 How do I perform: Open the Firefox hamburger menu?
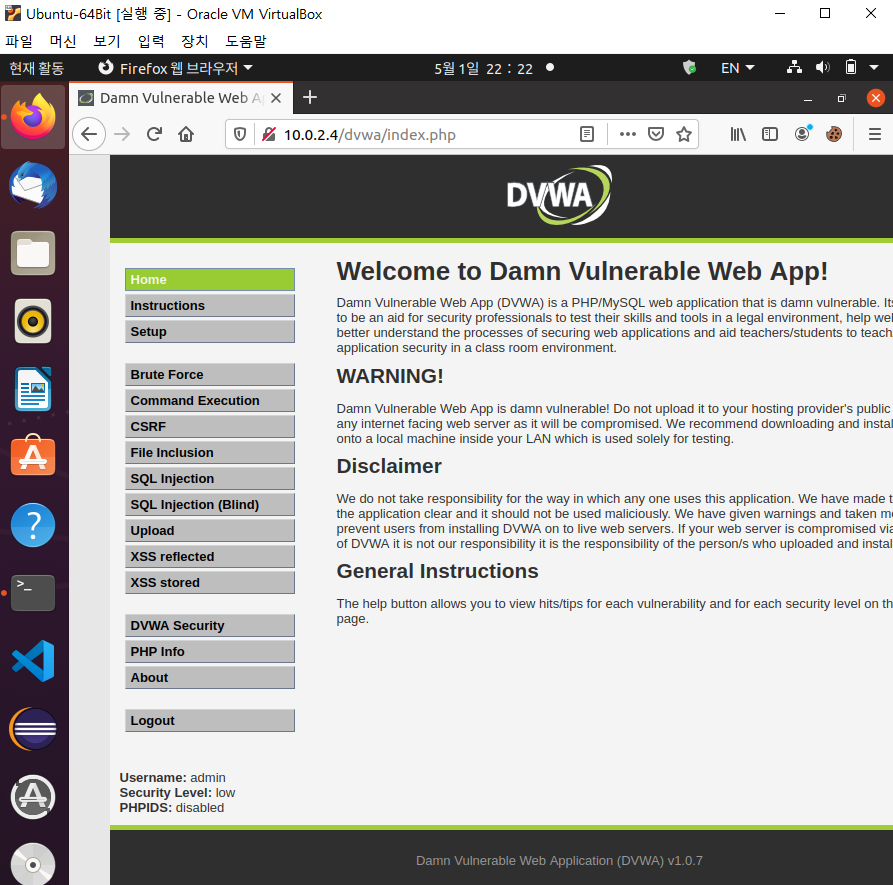(x=875, y=134)
